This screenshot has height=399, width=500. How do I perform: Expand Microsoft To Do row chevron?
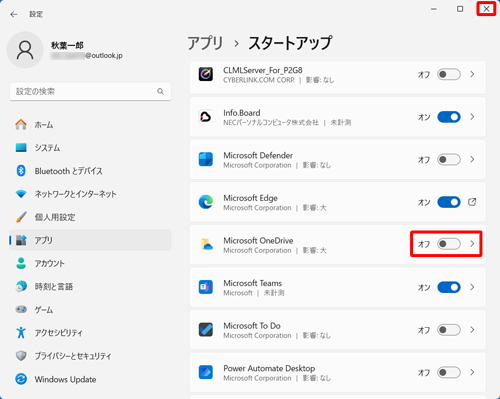[x=472, y=330]
